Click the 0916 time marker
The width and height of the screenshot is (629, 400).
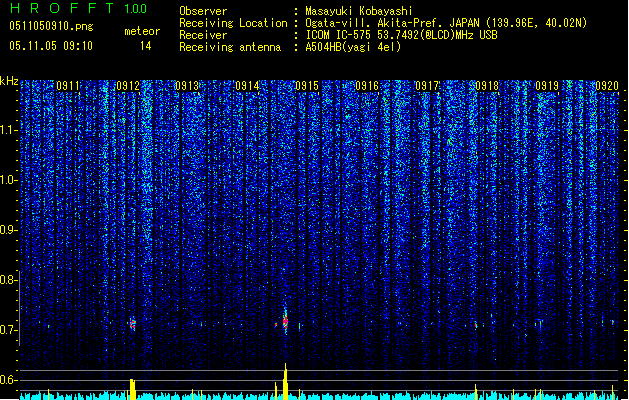(367, 86)
